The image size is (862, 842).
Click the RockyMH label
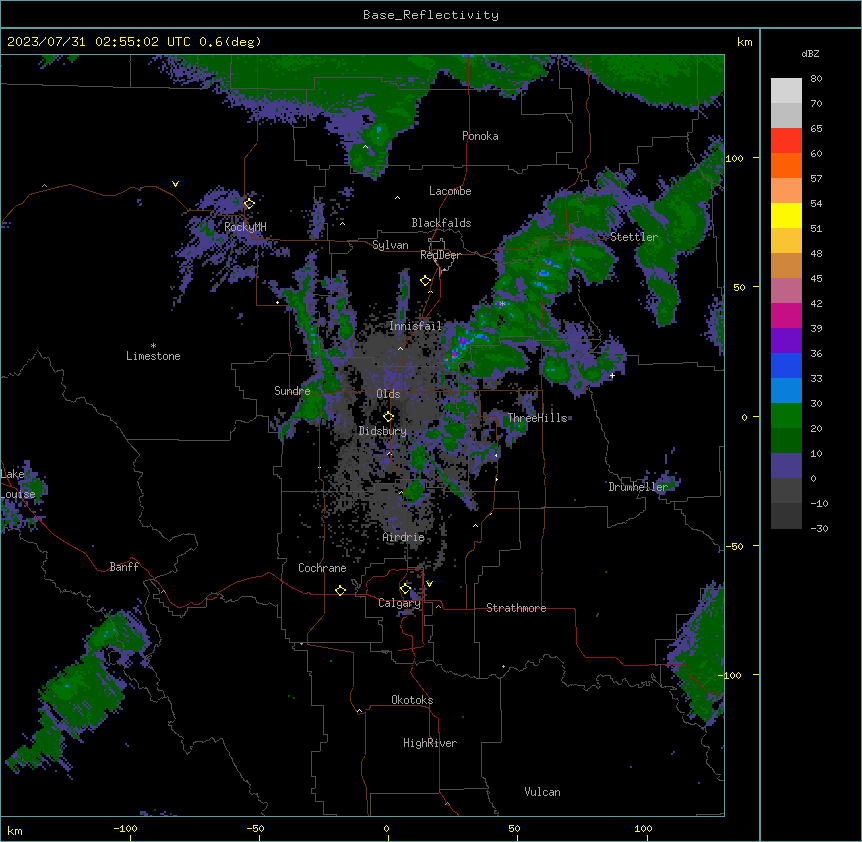[x=245, y=227]
